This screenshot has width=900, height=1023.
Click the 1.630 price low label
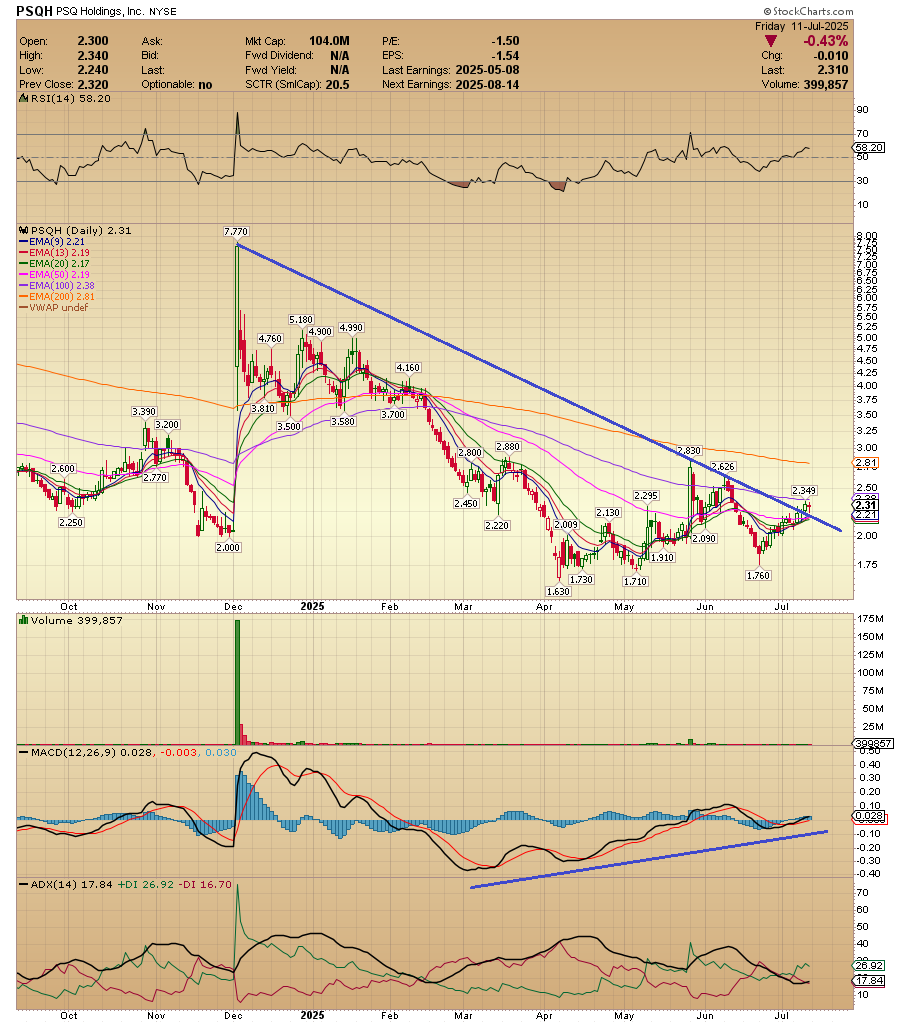(x=558, y=592)
